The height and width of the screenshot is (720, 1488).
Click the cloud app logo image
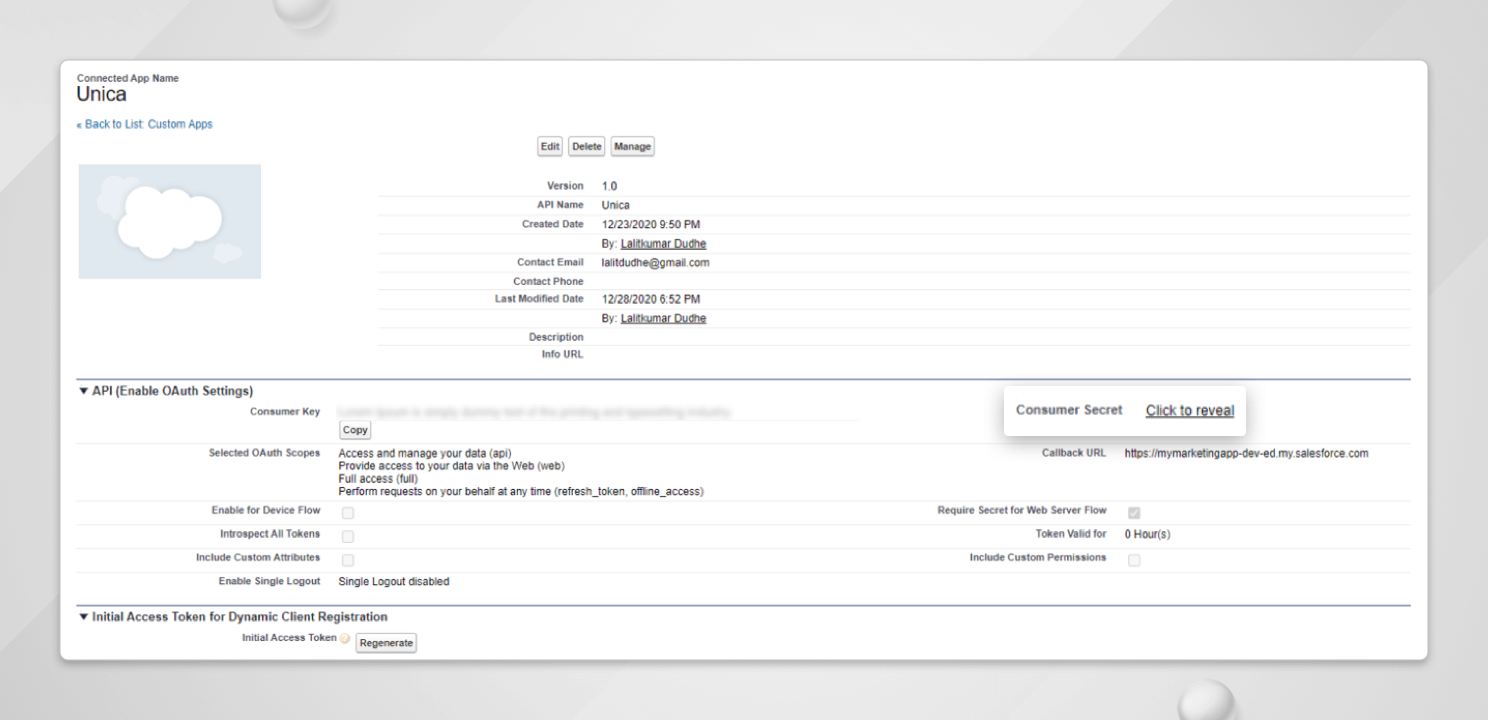(169, 220)
